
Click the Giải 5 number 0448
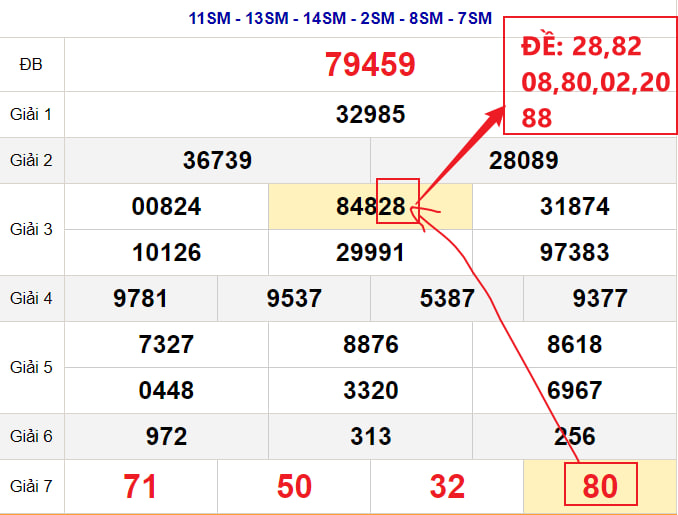(166, 390)
